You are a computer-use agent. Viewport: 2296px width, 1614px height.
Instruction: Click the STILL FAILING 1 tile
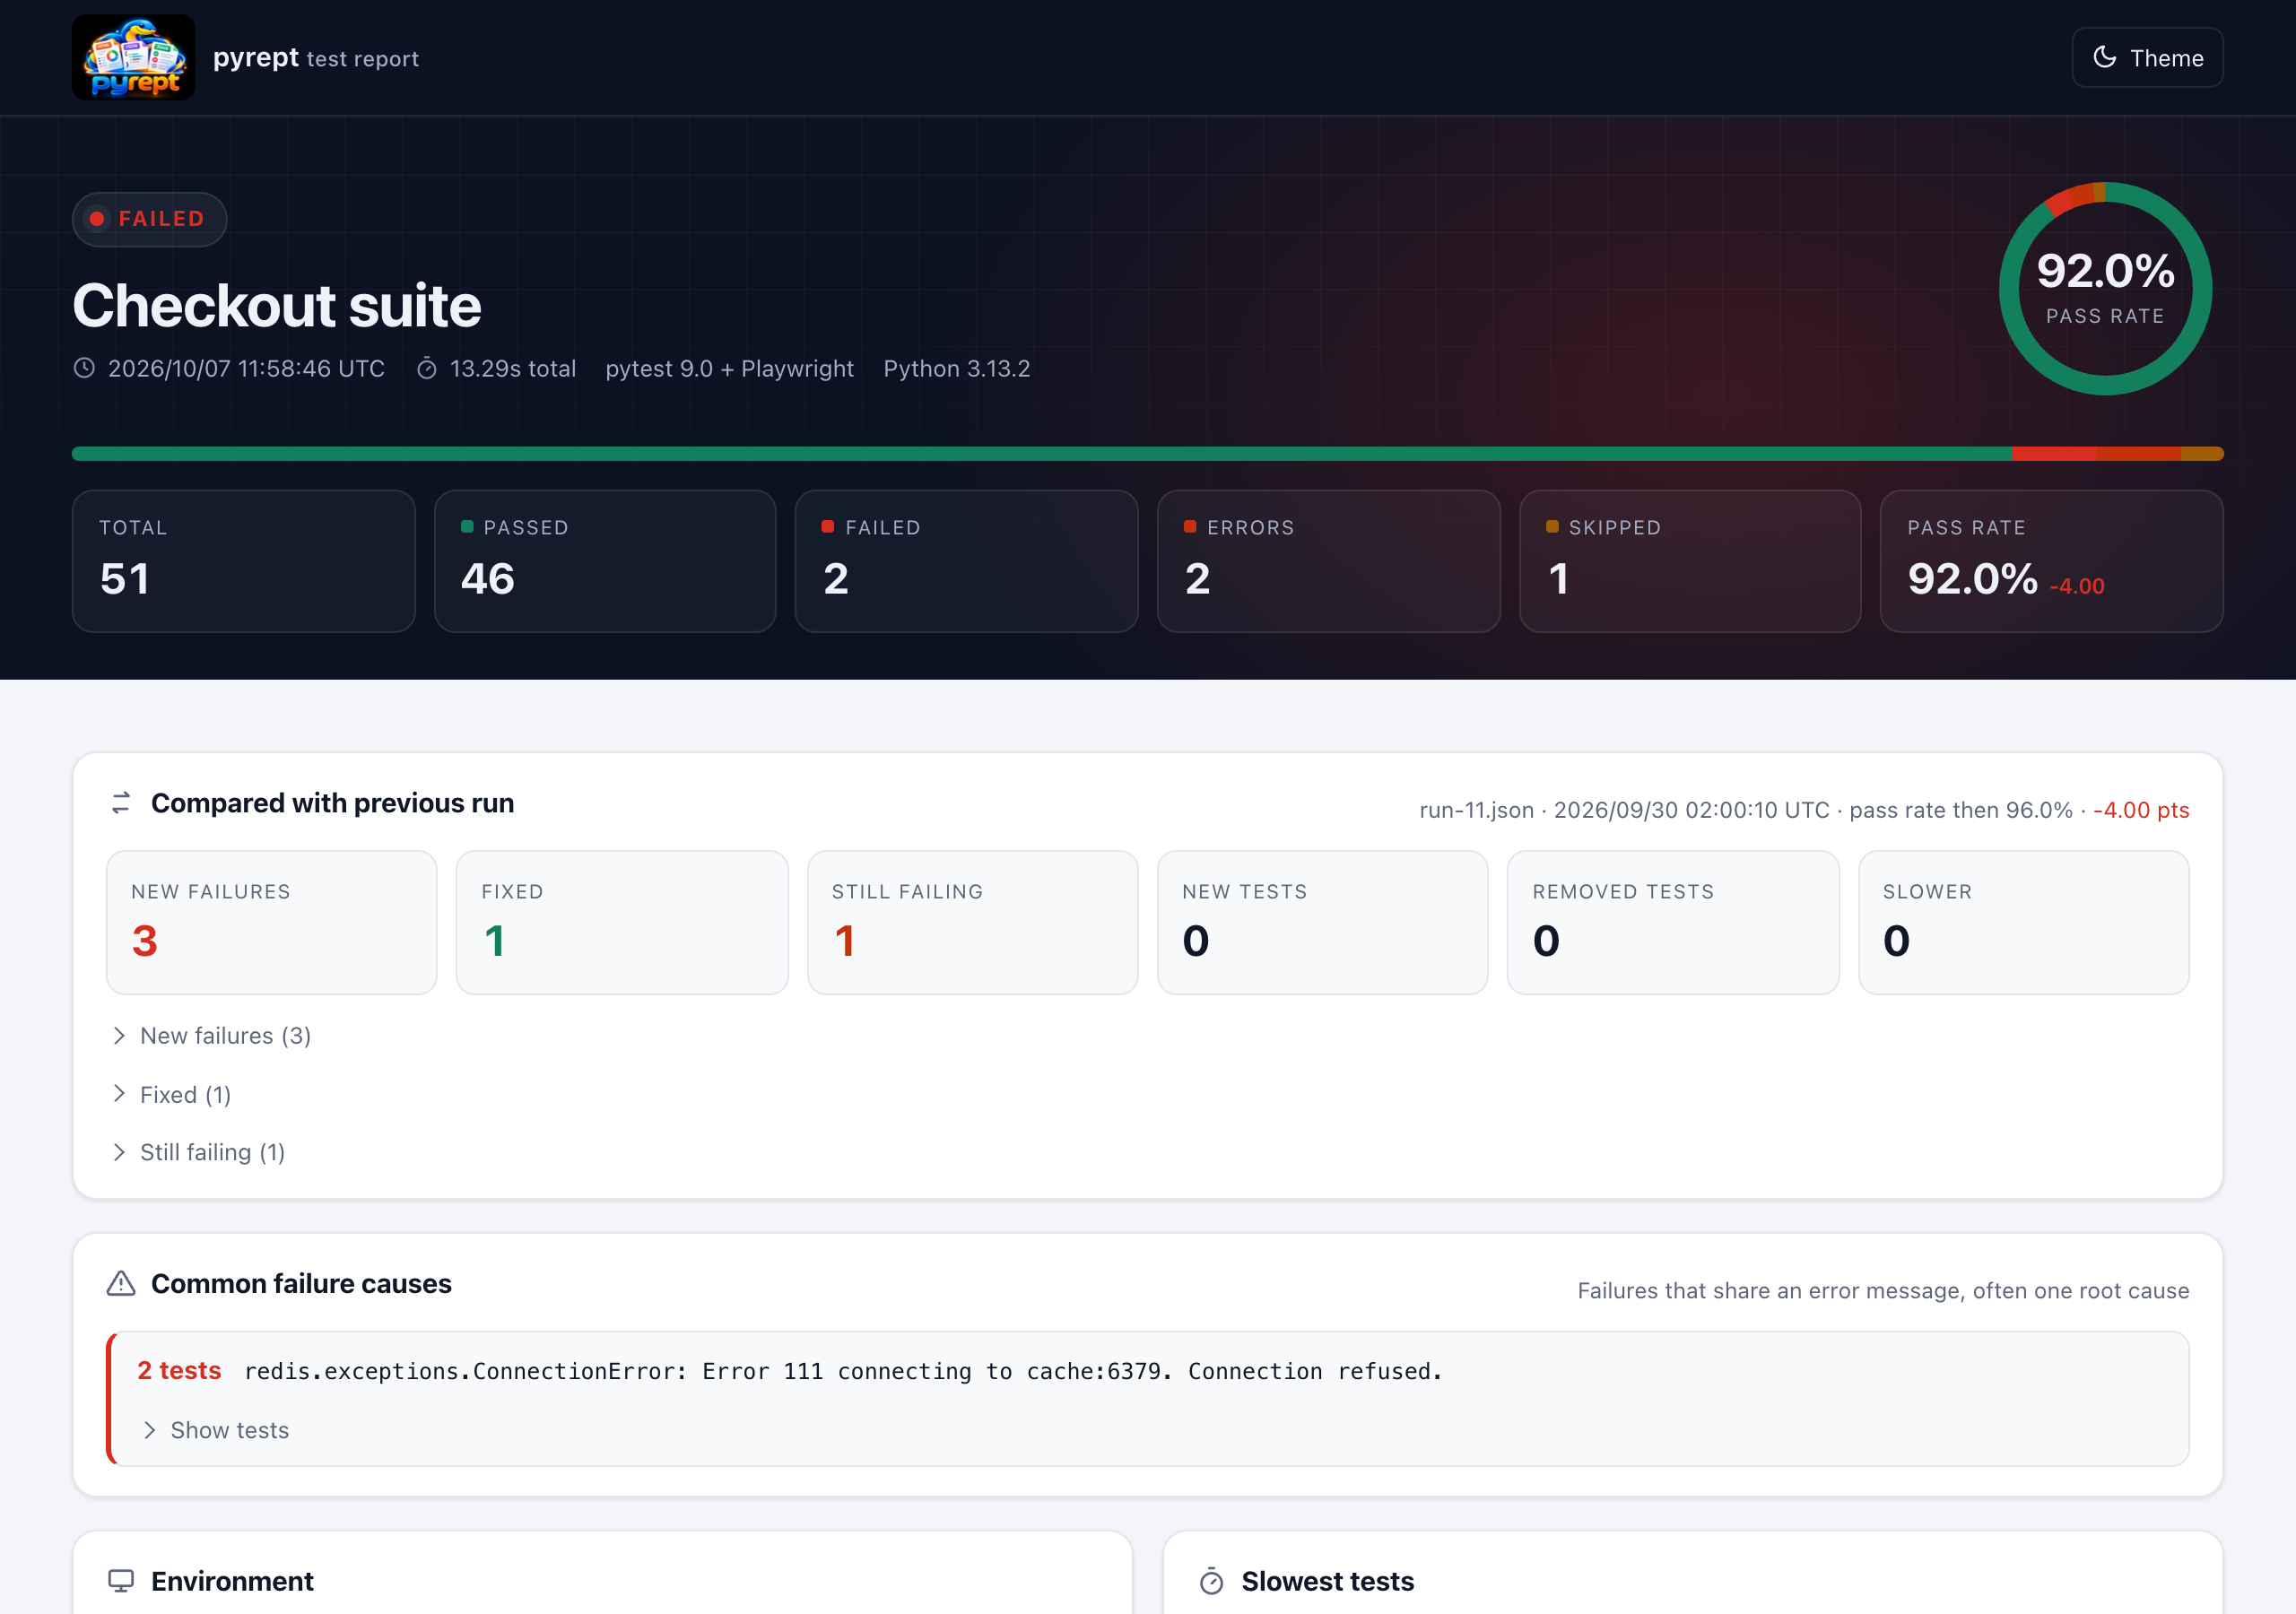click(x=972, y=922)
